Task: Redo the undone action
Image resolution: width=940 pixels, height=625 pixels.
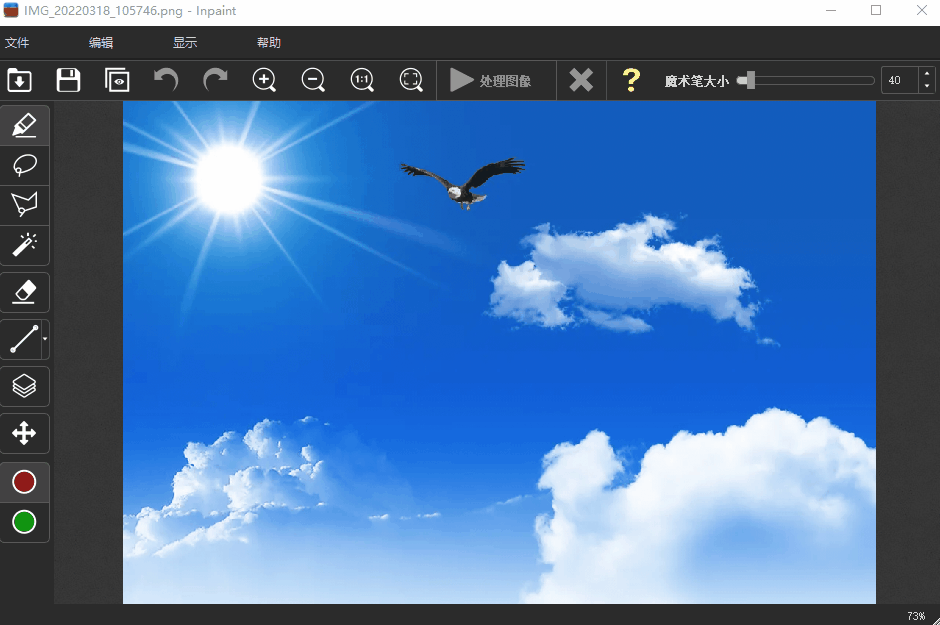Action: [215, 79]
